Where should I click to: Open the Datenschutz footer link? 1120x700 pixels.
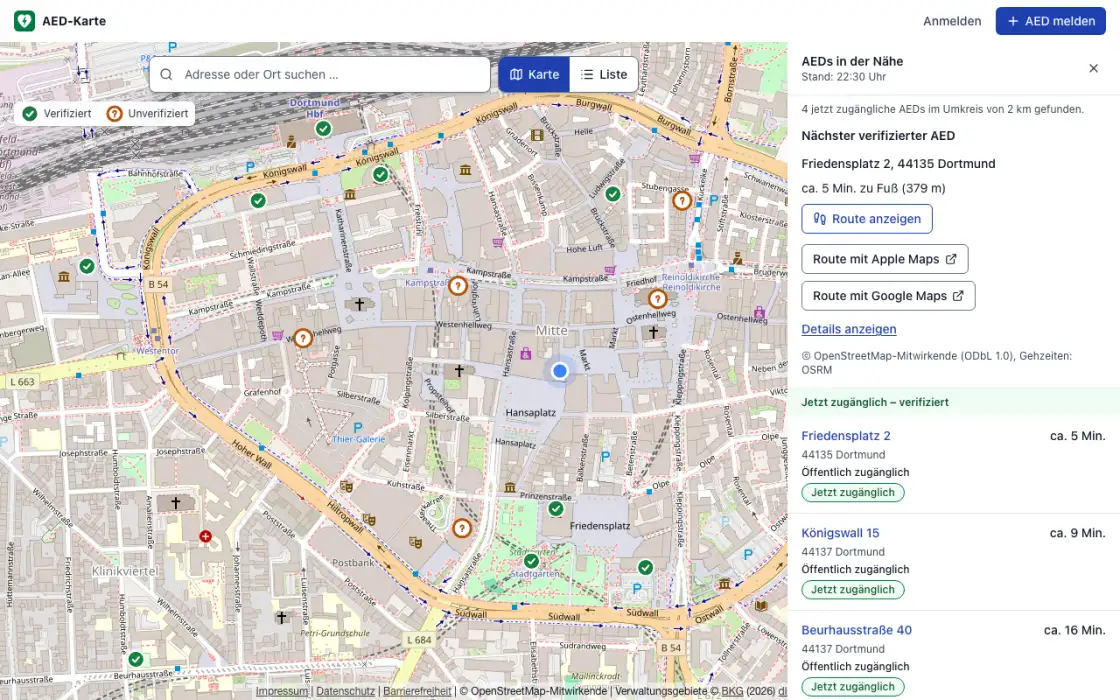tap(345, 691)
